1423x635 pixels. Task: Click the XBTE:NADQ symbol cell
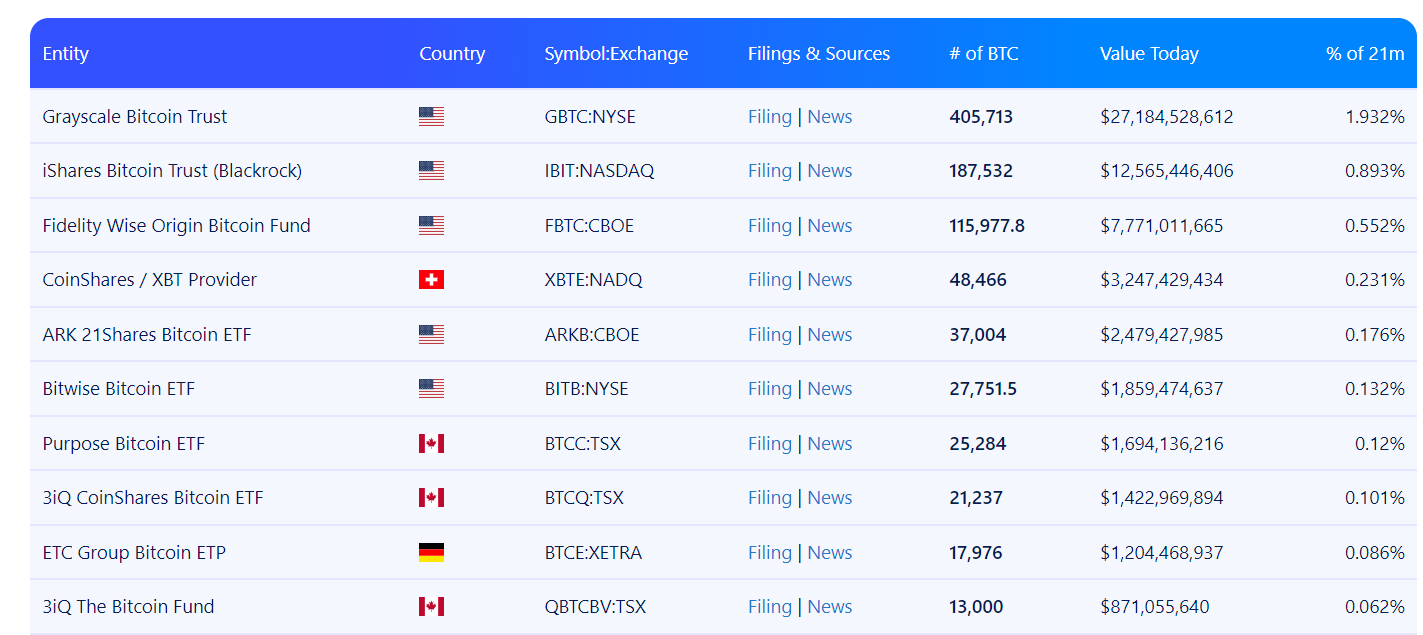point(593,280)
